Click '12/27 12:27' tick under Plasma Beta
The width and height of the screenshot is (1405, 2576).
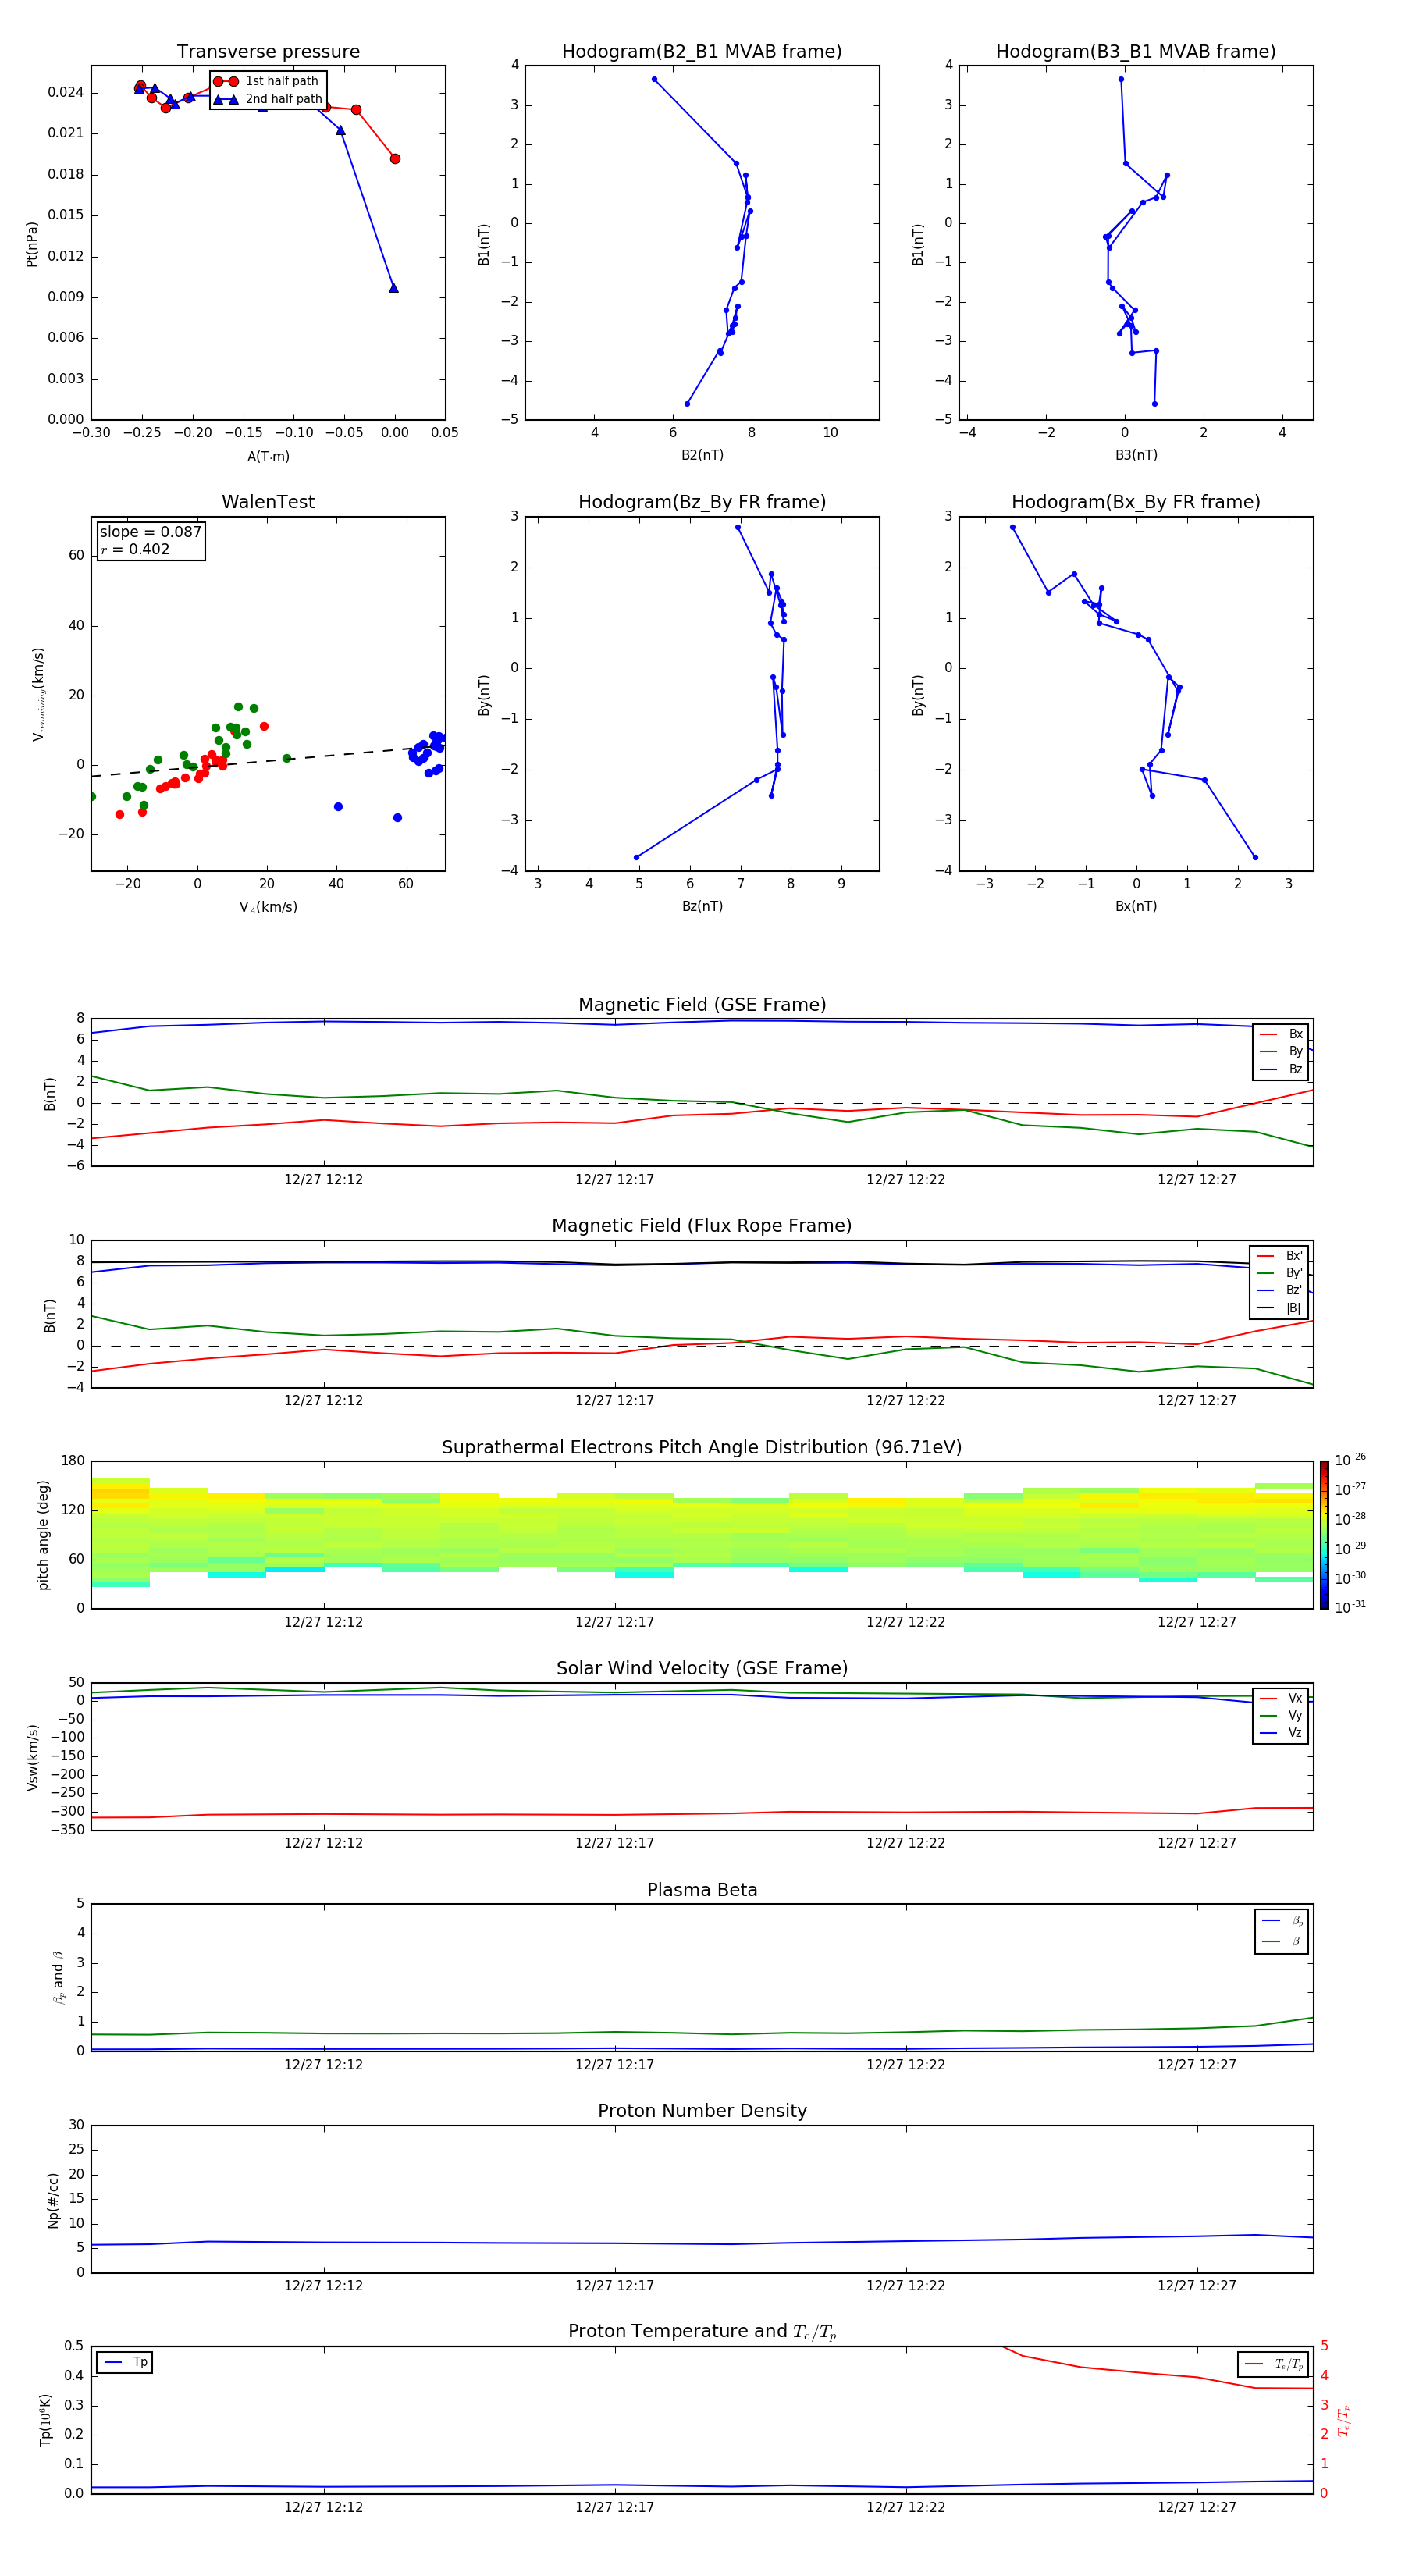pyautogui.click(x=1196, y=2065)
